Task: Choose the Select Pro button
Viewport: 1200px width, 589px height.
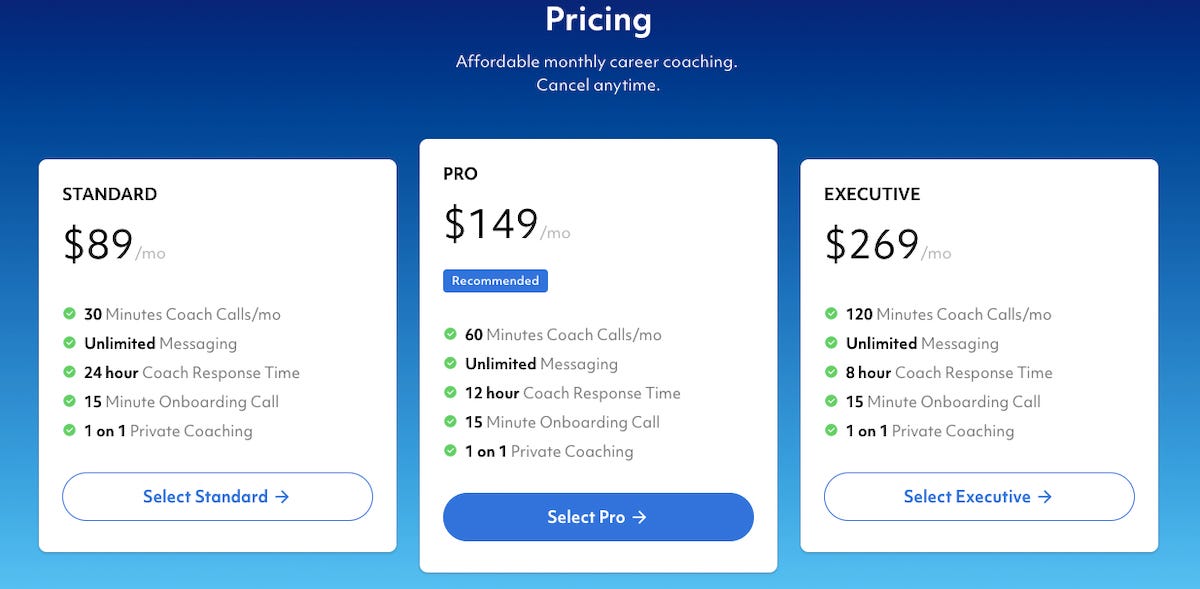Action: pos(598,517)
